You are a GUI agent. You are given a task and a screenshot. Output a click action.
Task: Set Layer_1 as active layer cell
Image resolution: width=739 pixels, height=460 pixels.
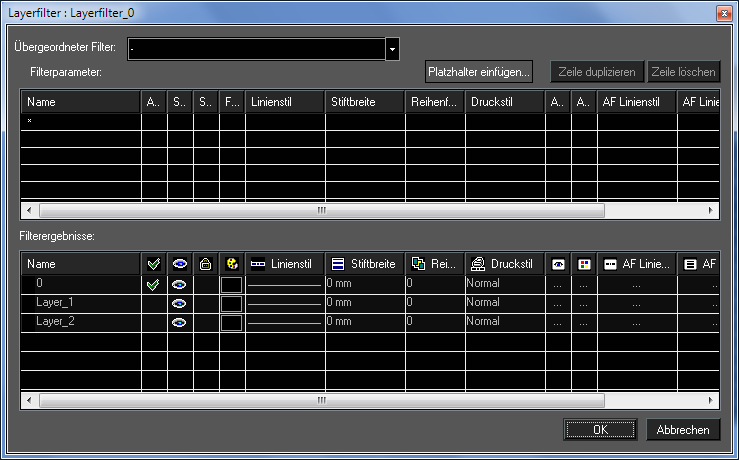[x=154, y=304]
